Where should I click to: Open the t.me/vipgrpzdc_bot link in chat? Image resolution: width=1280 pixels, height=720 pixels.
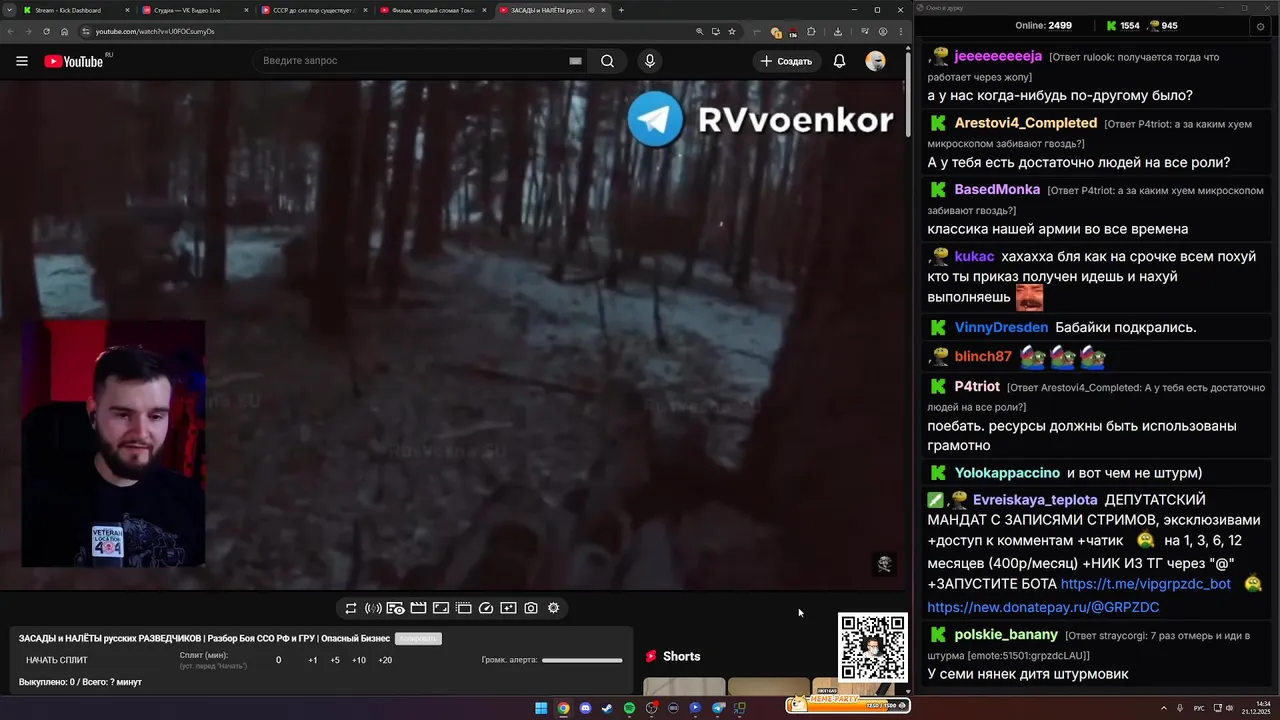(1145, 584)
